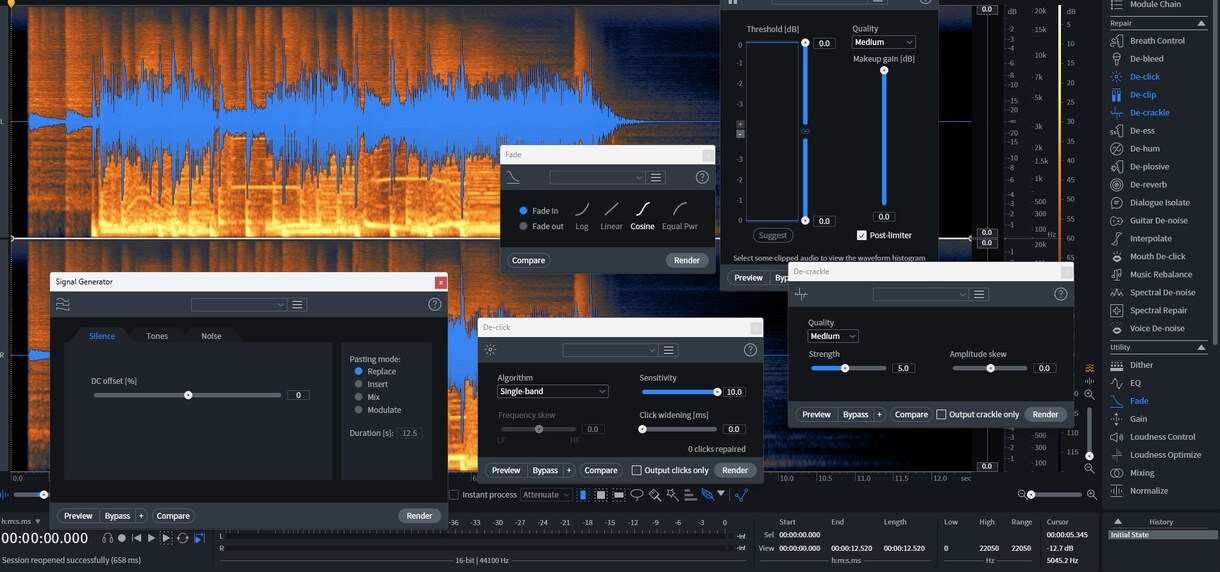Select the Lasso selection tool

pyautogui.click(x=636, y=494)
